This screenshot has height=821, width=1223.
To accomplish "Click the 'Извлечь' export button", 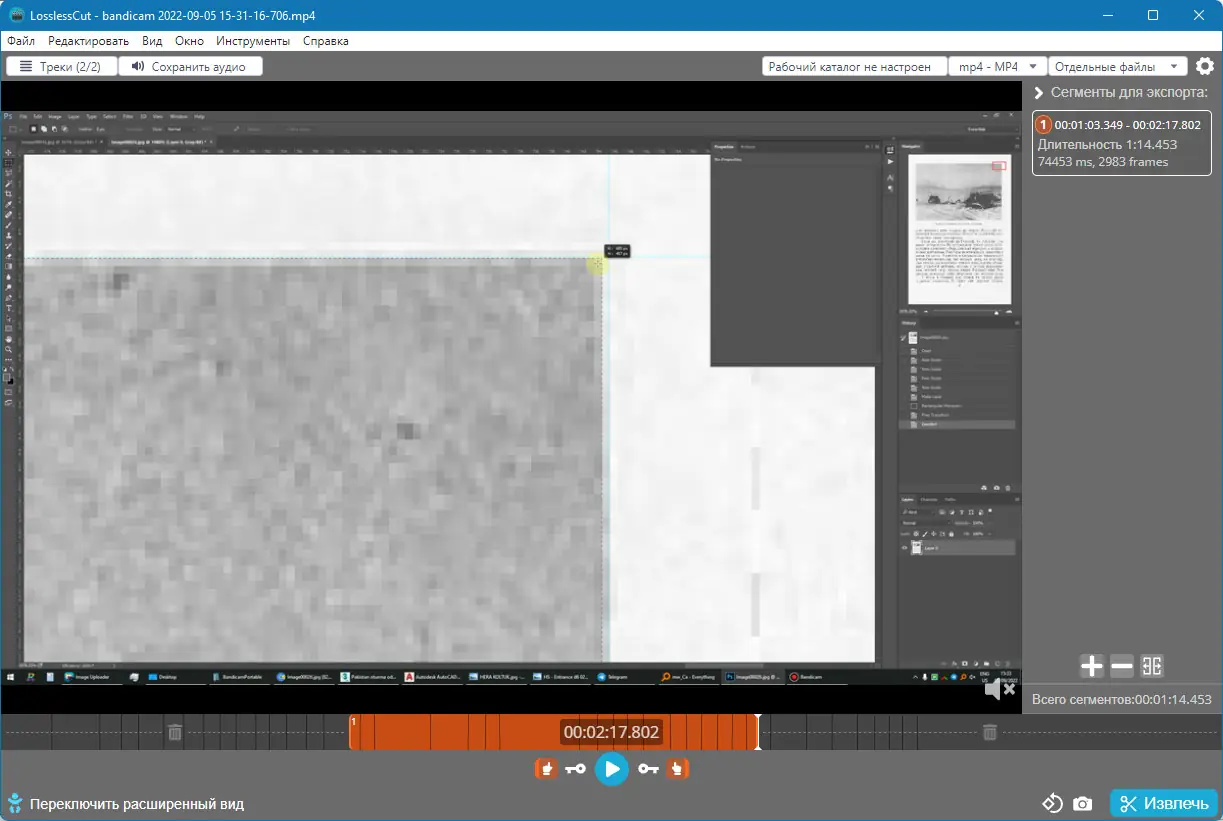I will pyautogui.click(x=1163, y=803).
